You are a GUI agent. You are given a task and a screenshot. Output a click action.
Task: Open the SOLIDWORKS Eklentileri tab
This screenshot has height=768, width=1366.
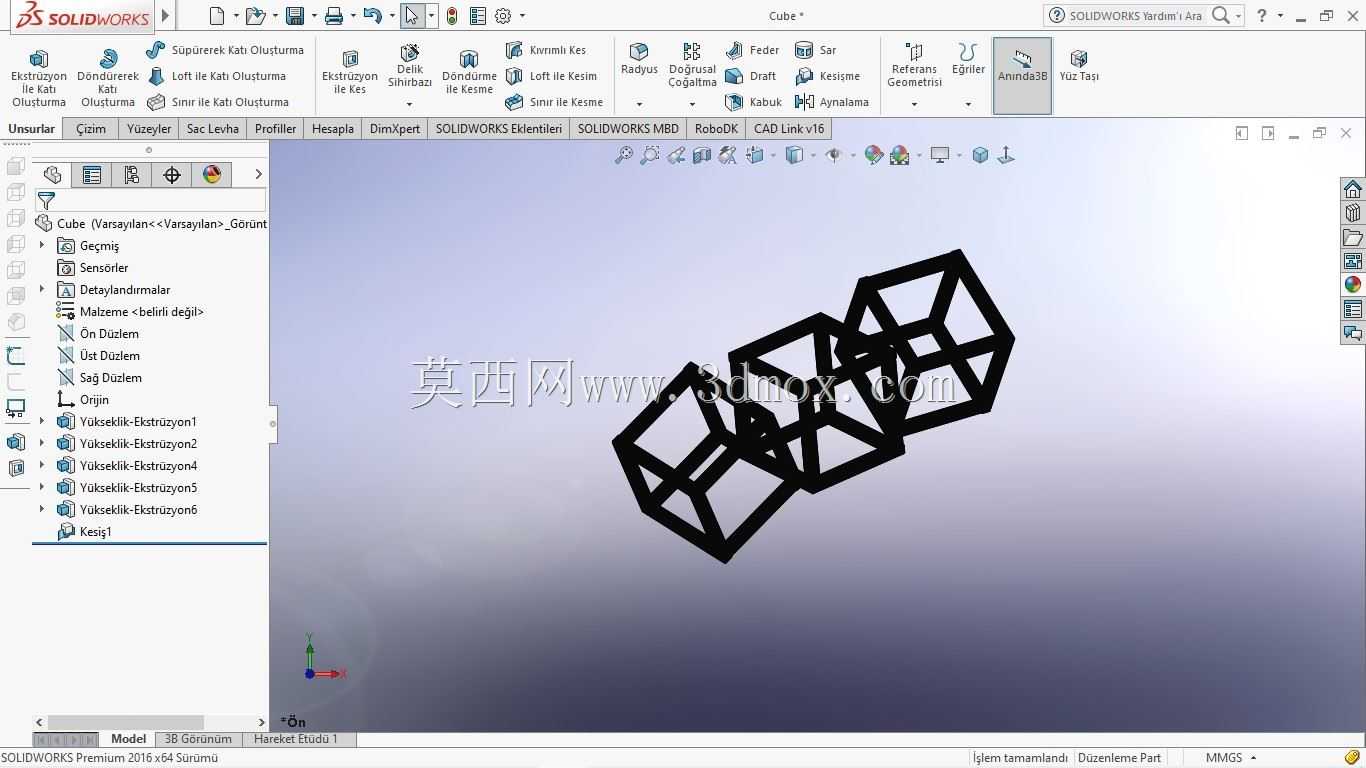(499, 128)
